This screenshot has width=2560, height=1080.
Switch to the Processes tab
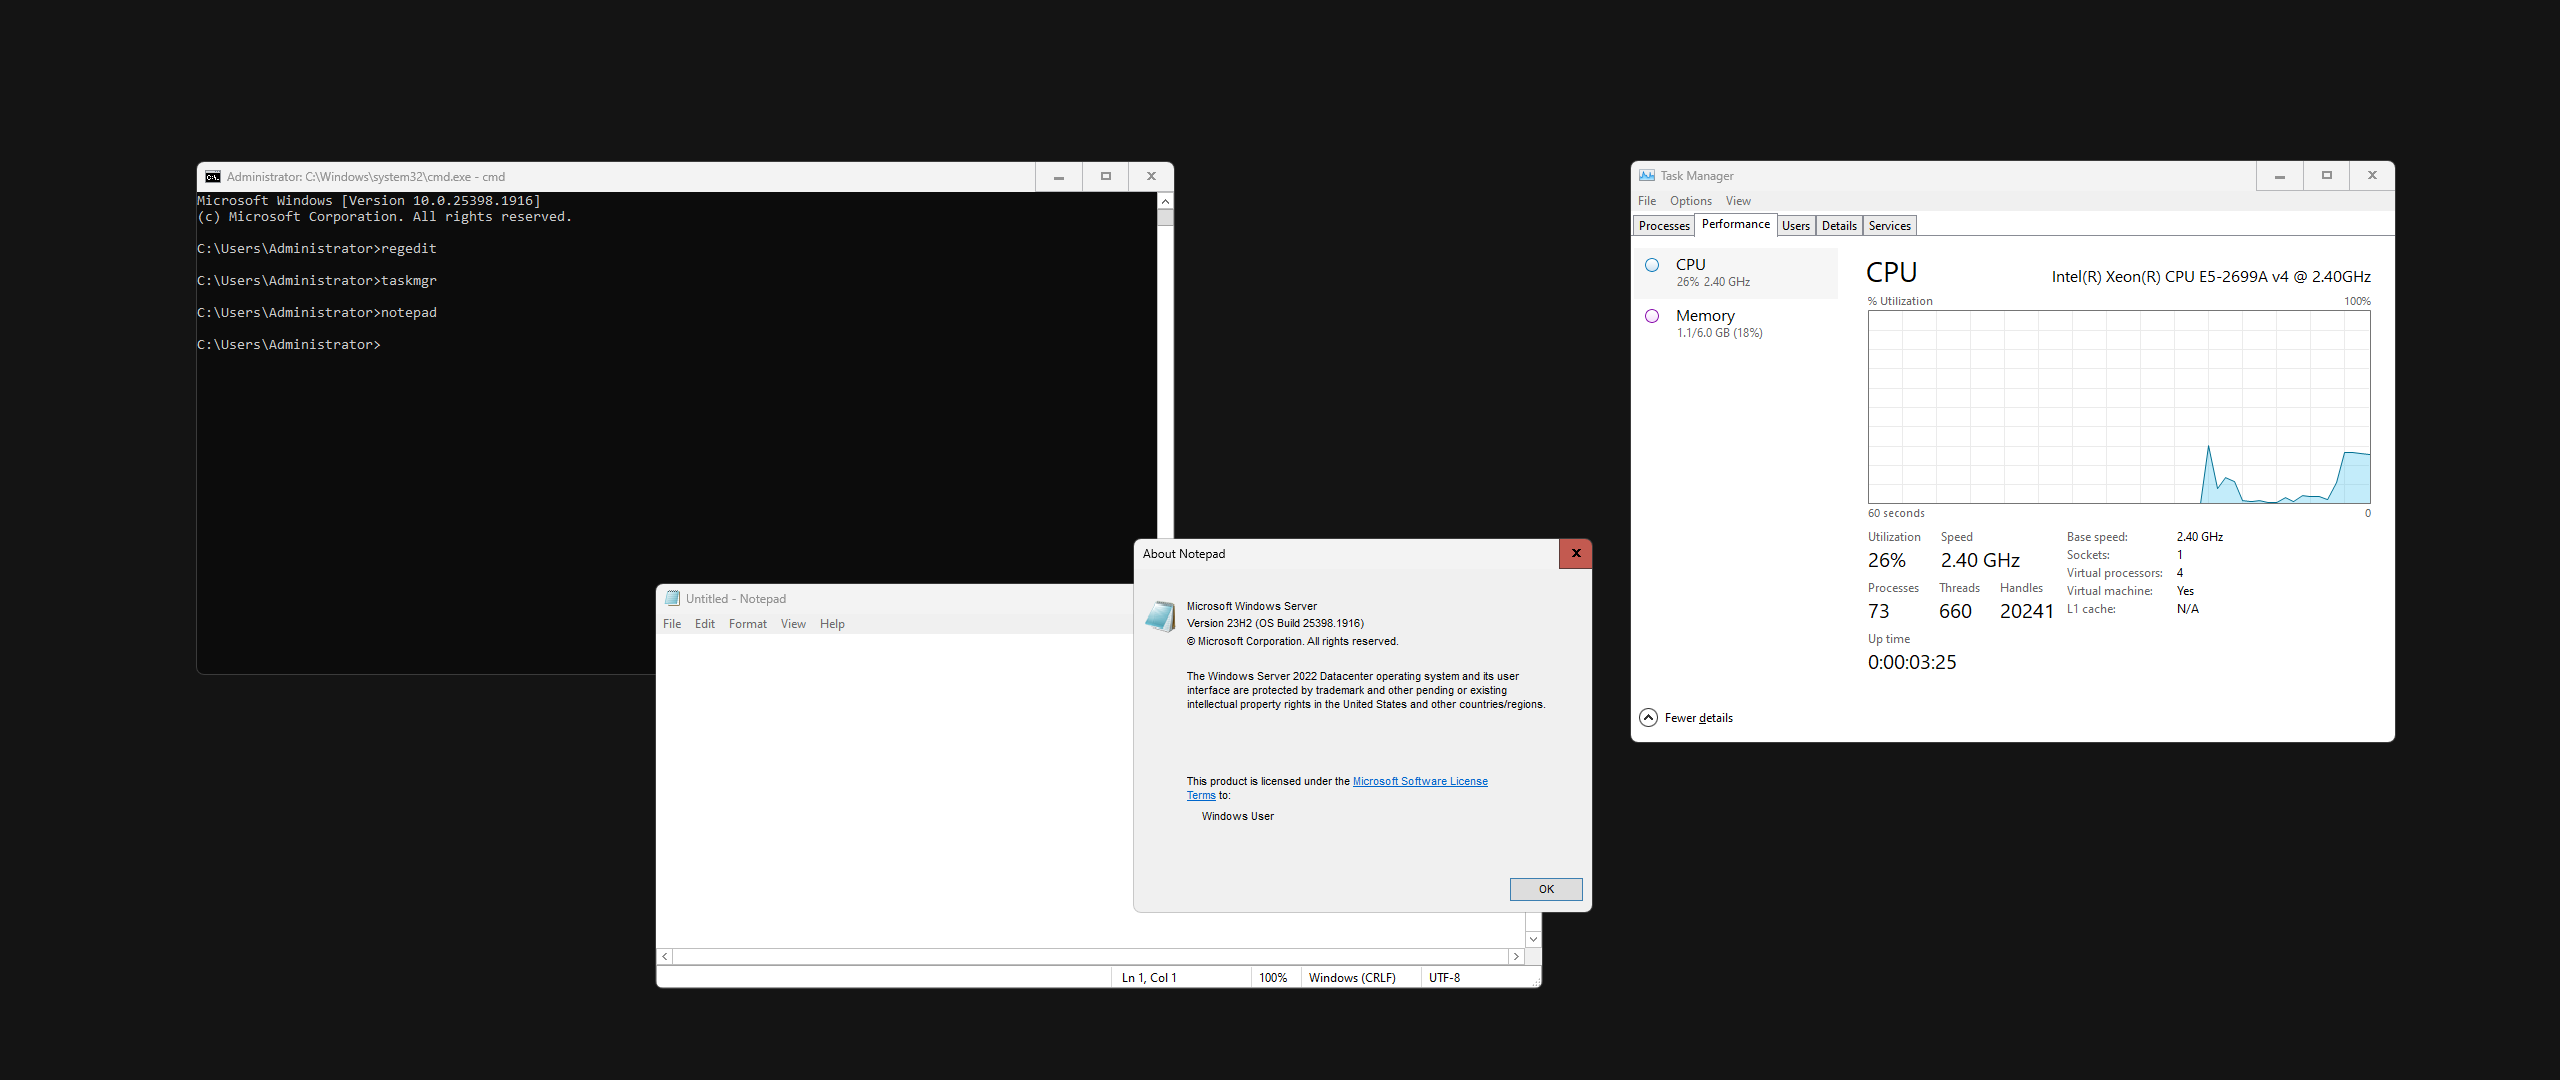(1664, 226)
